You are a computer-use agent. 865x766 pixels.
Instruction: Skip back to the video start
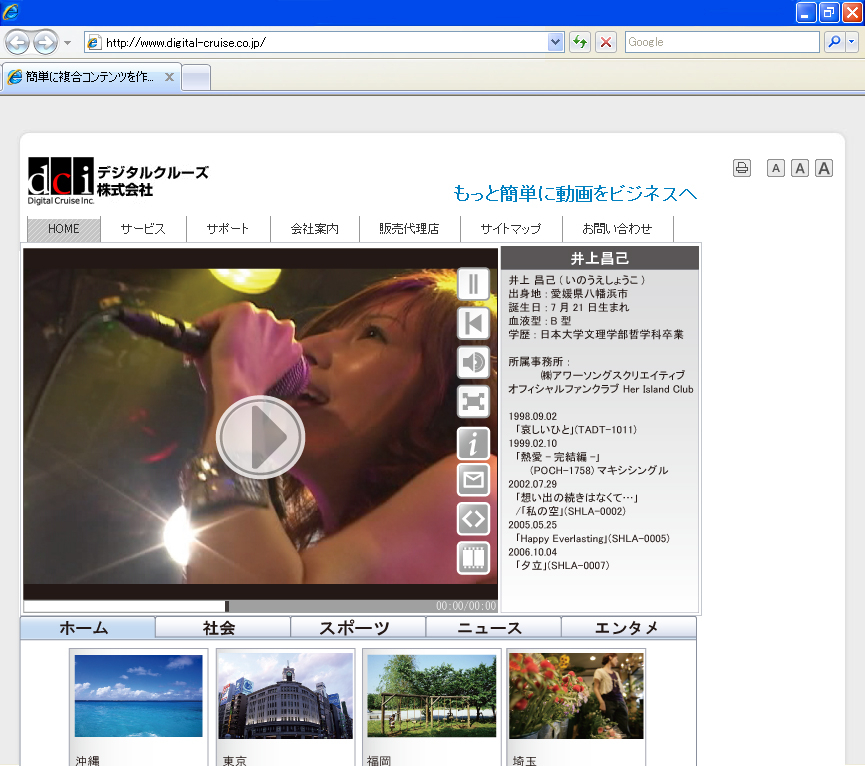[473, 323]
